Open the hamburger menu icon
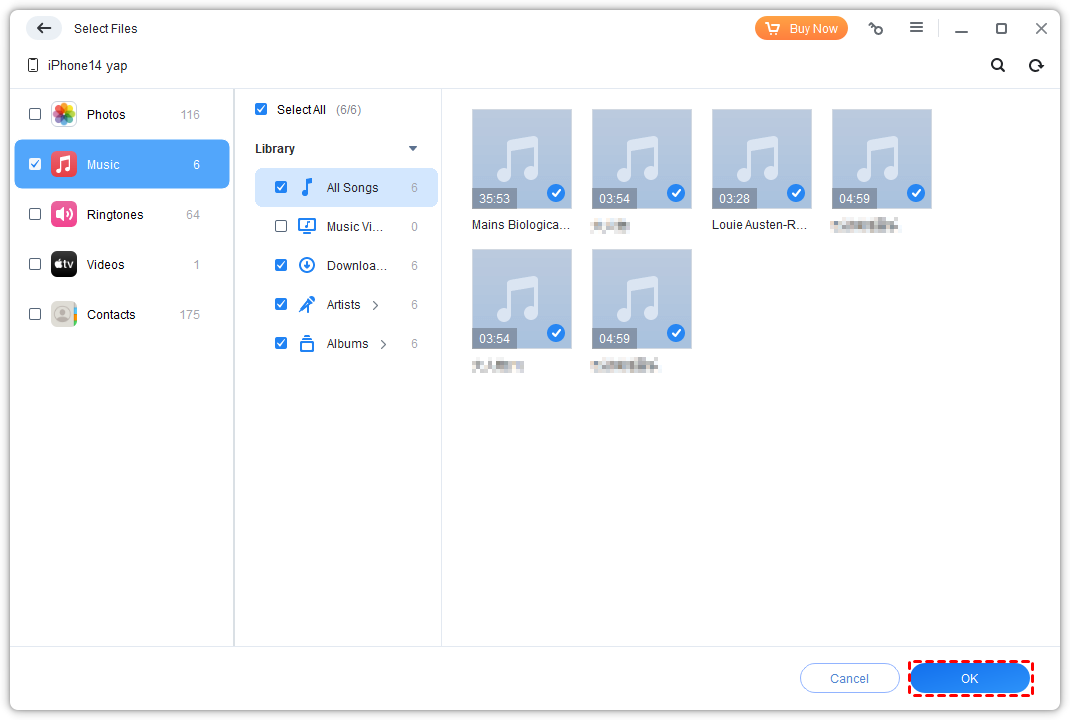This screenshot has width=1070, height=720. tap(916, 28)
